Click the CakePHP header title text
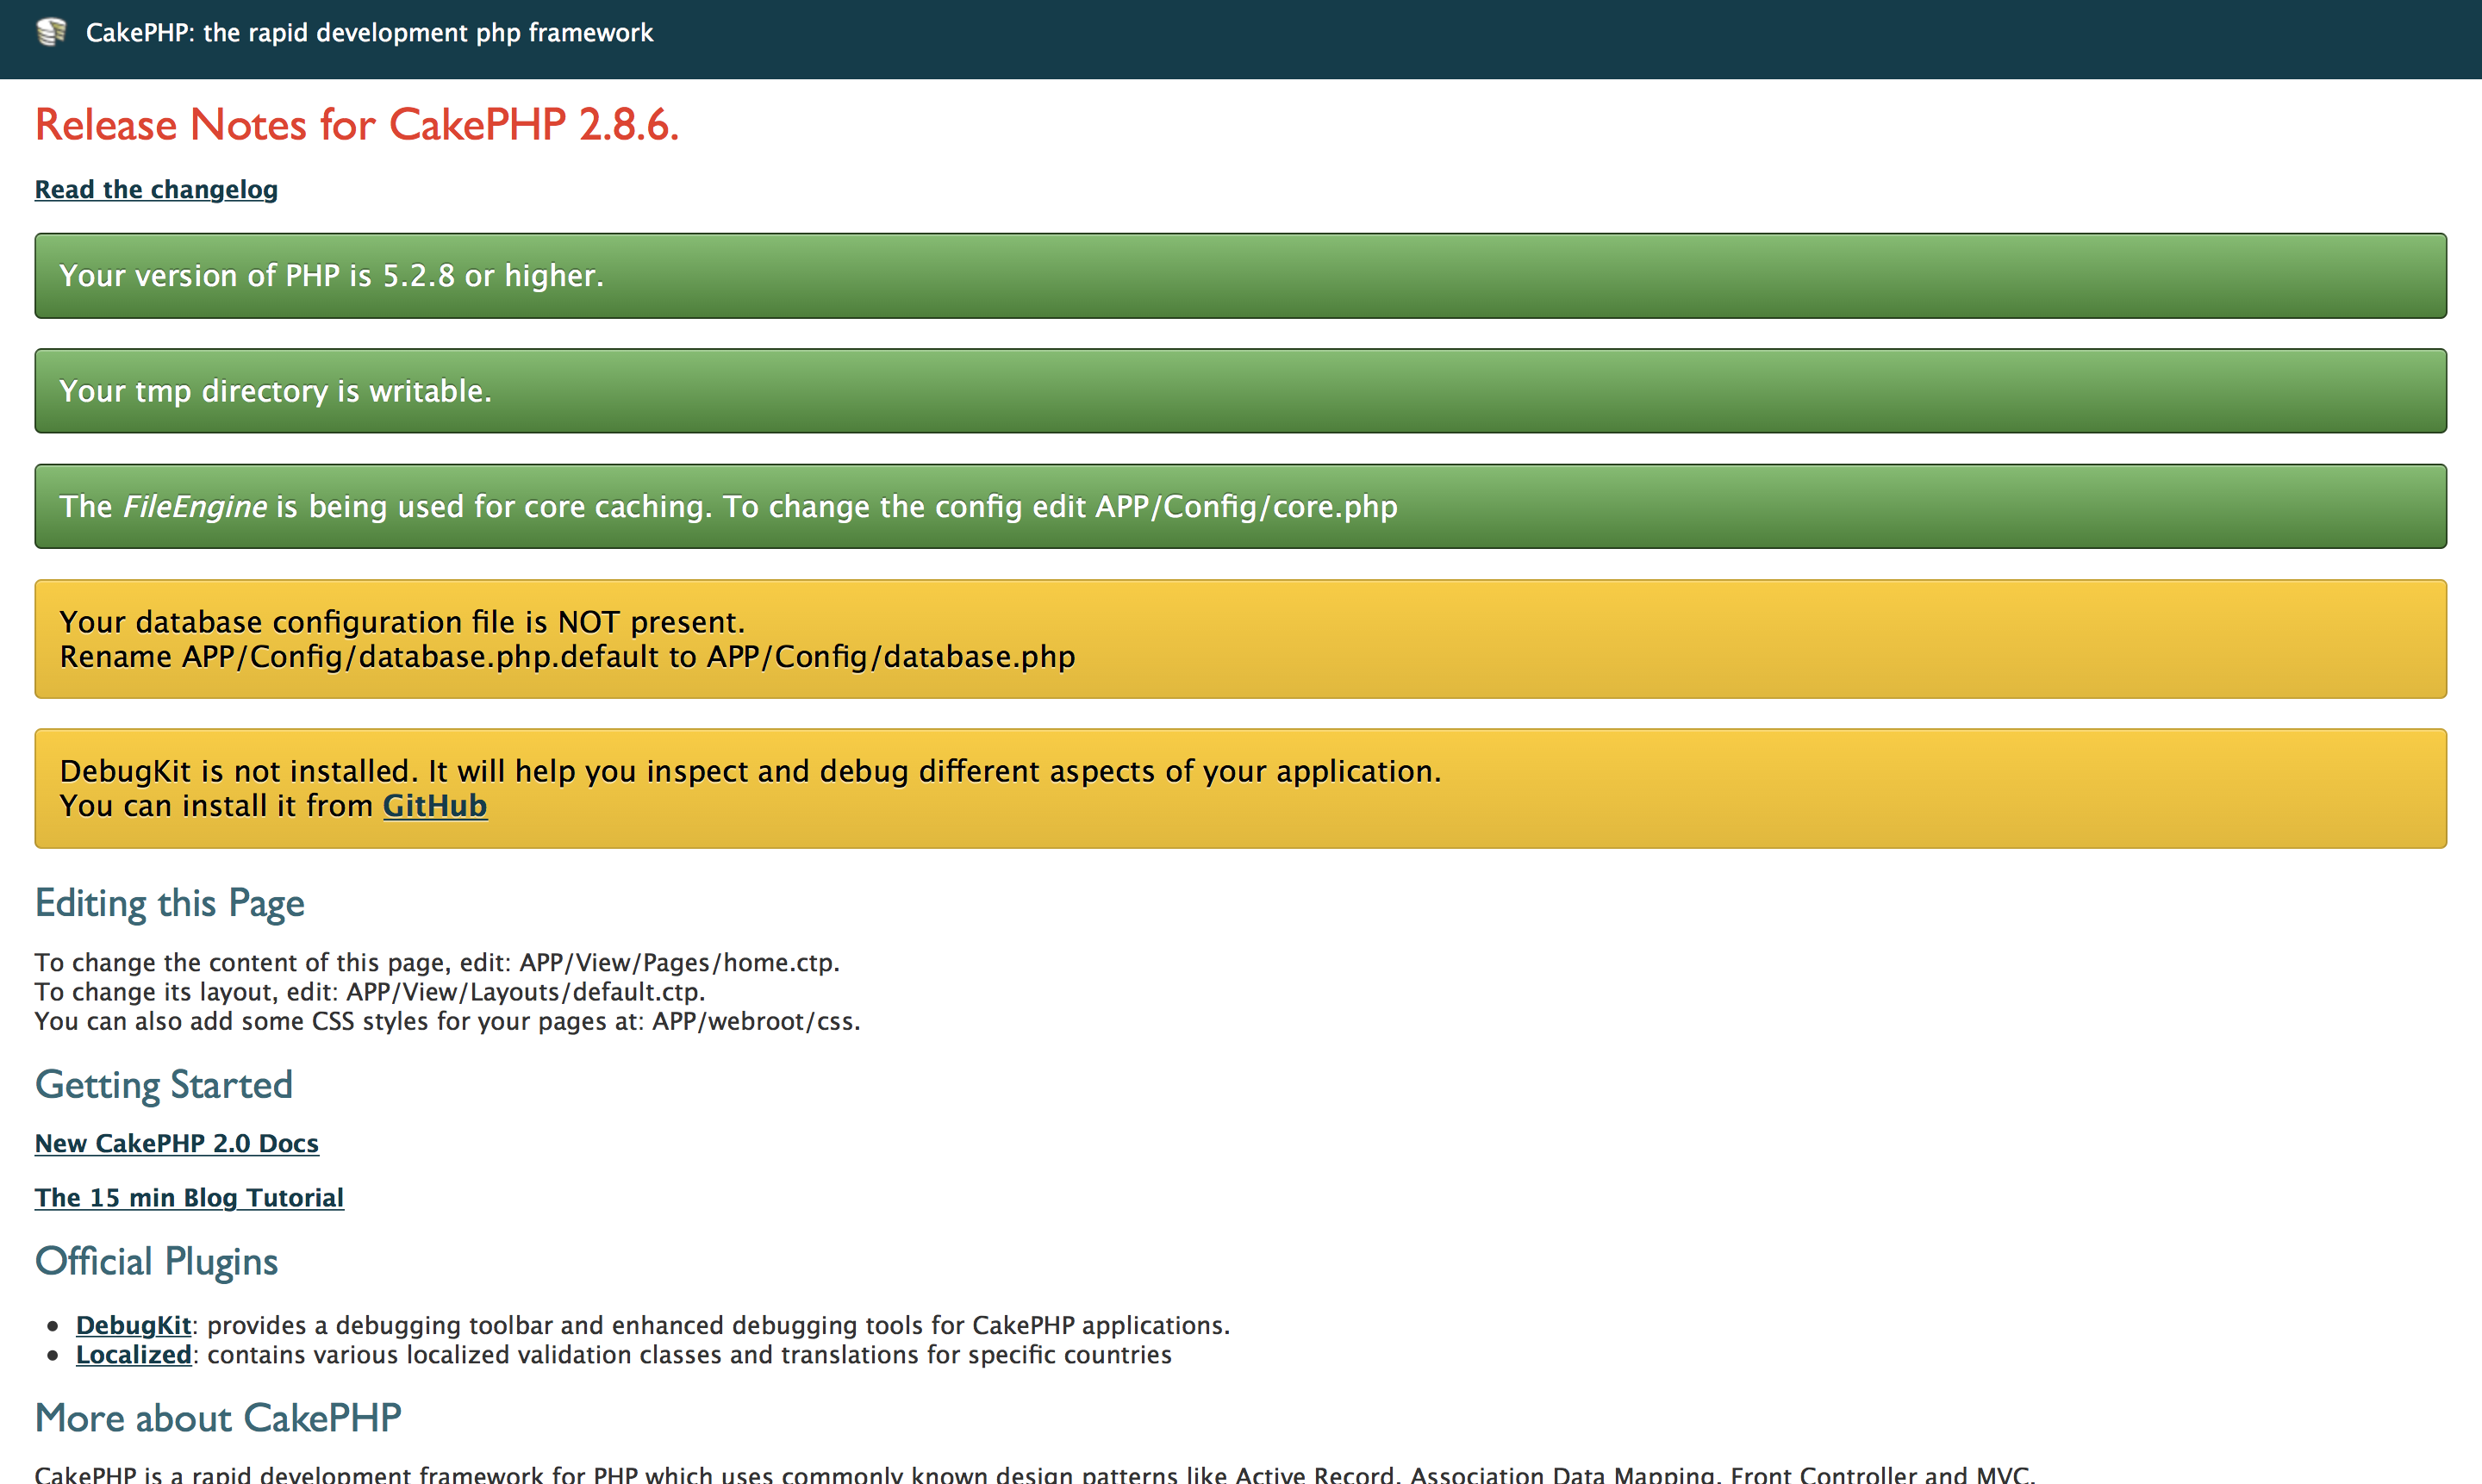 tap(370, 32)
